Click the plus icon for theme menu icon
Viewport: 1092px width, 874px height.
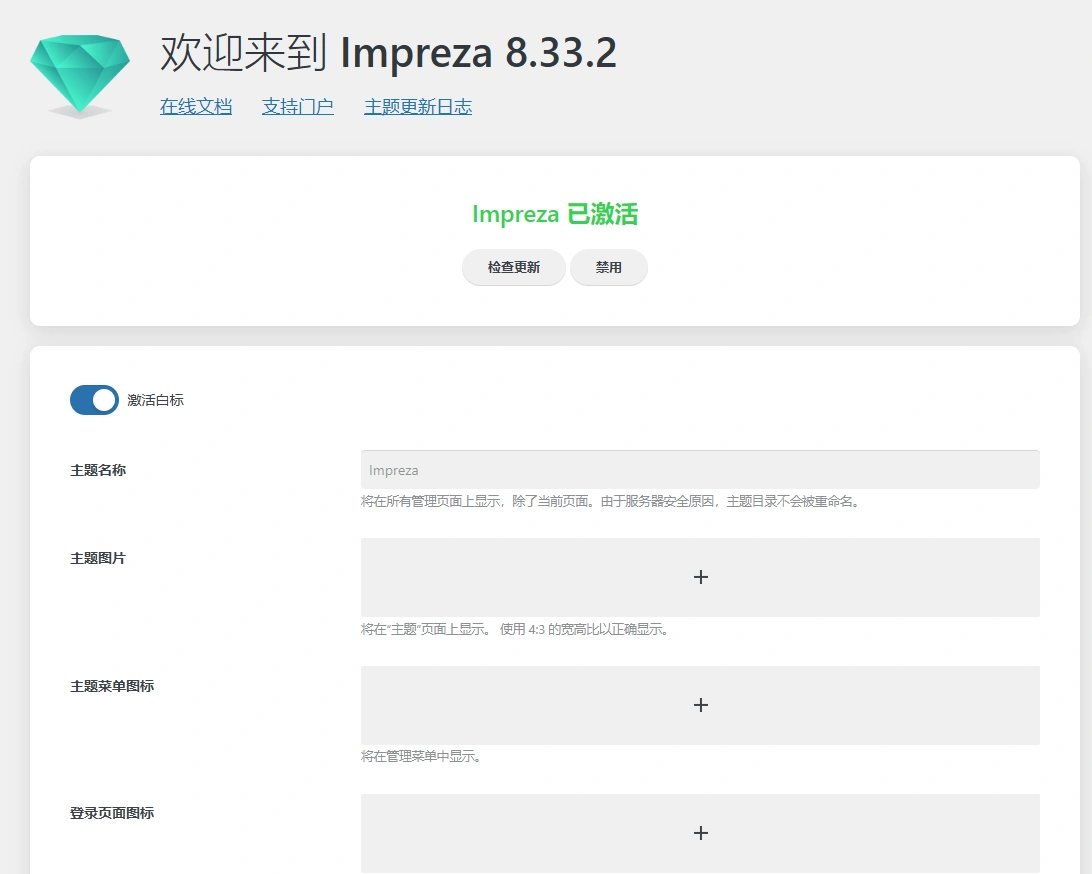pos(701,705)
